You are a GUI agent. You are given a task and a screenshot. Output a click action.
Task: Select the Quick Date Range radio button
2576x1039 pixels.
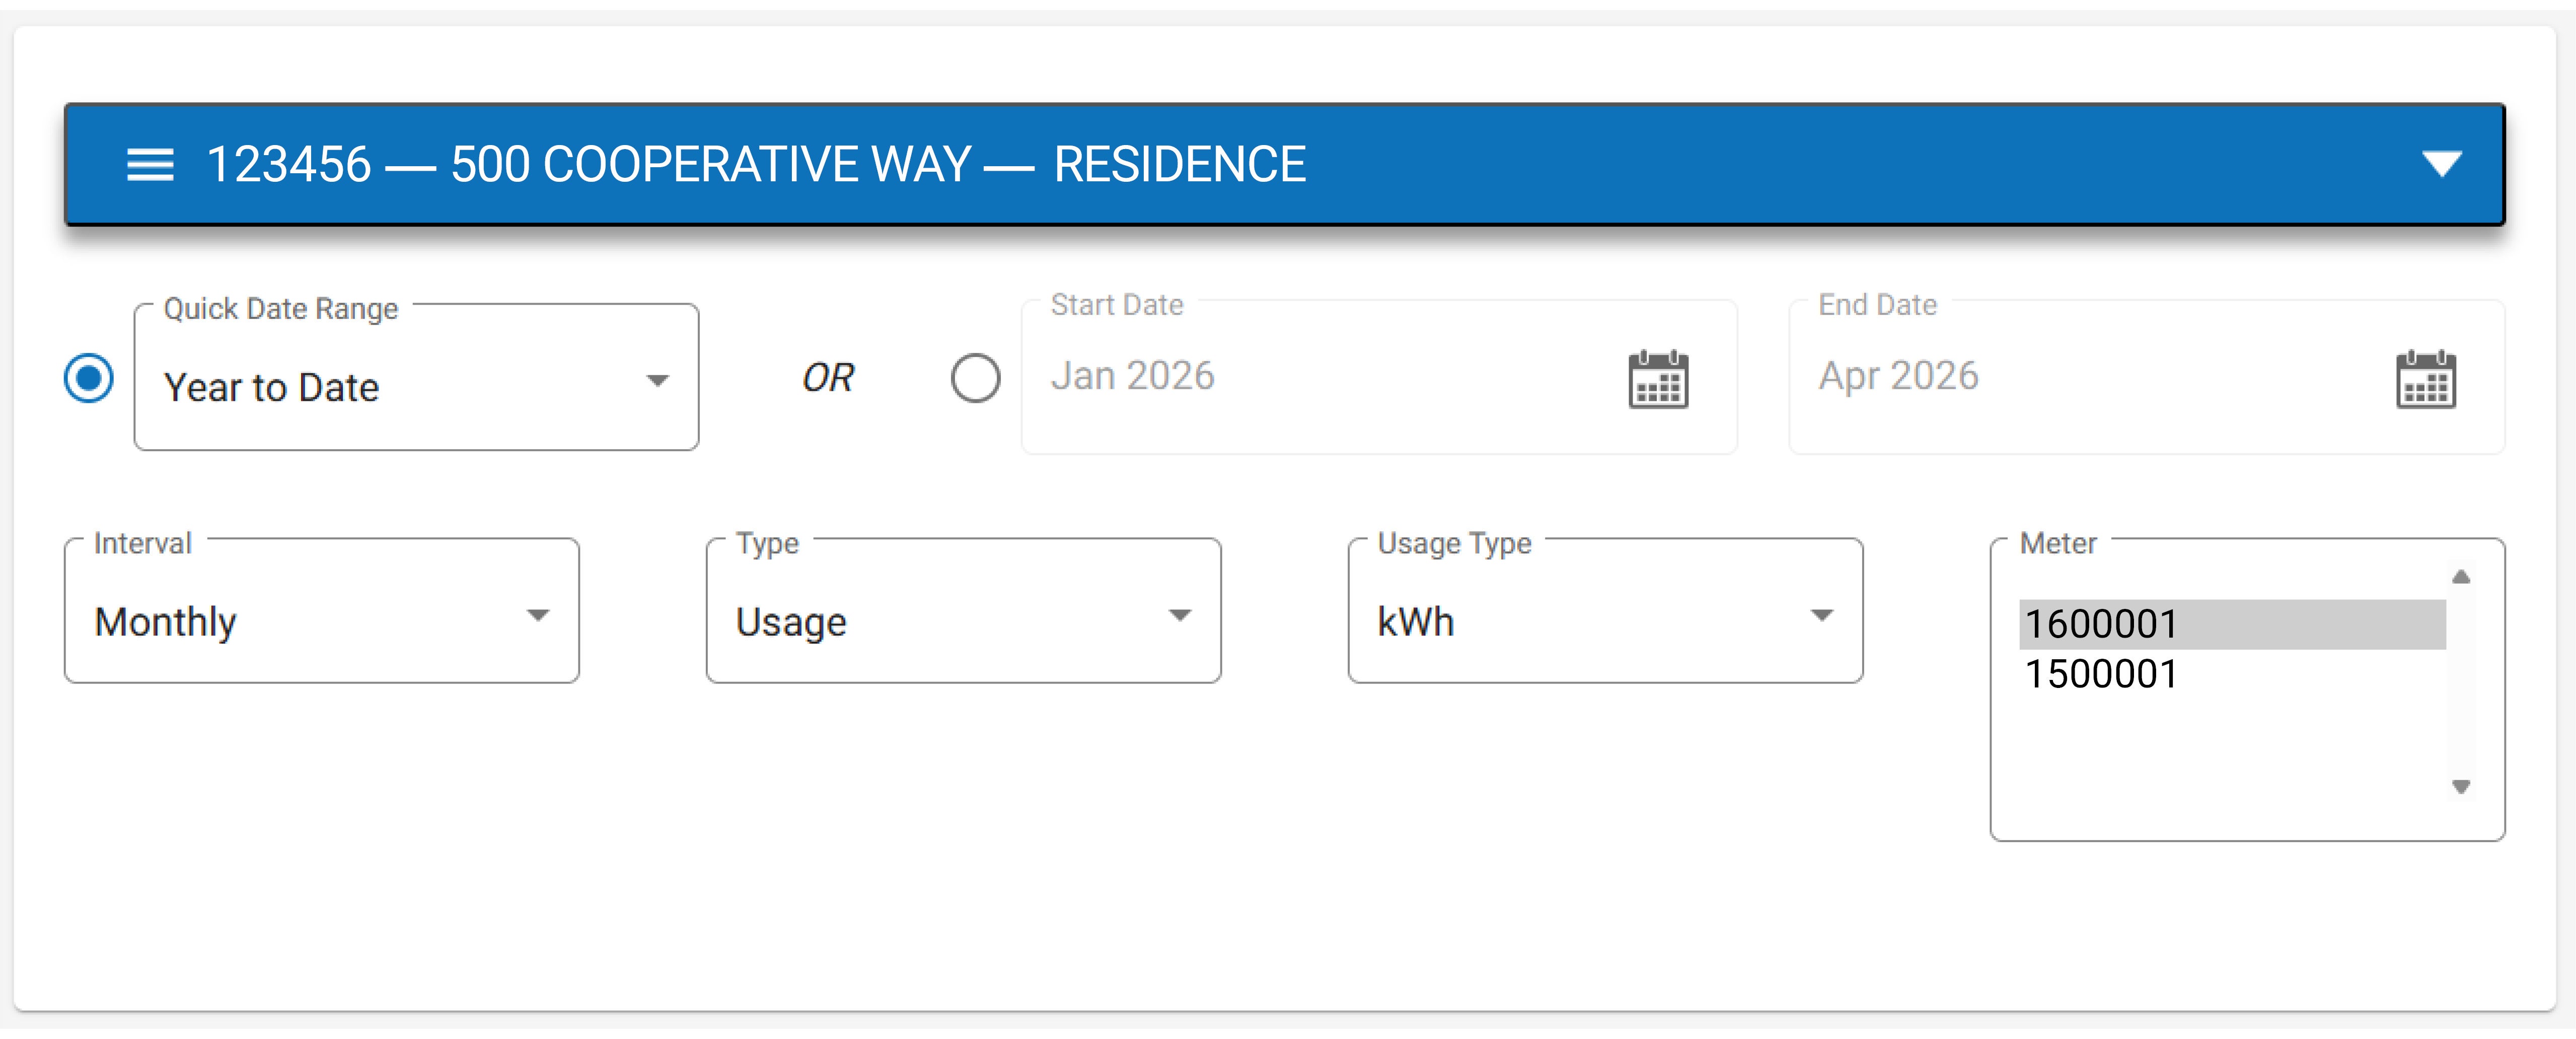coord(89,378)
